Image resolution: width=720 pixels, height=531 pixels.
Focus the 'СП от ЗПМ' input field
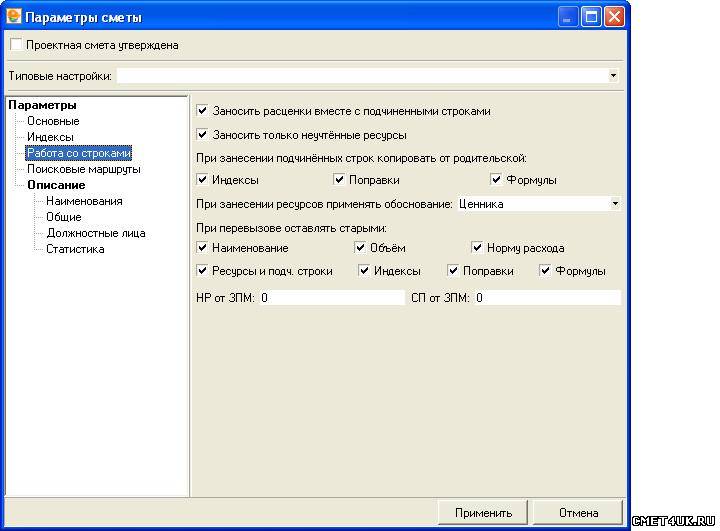pyautogui.click(x=547, y=297)
